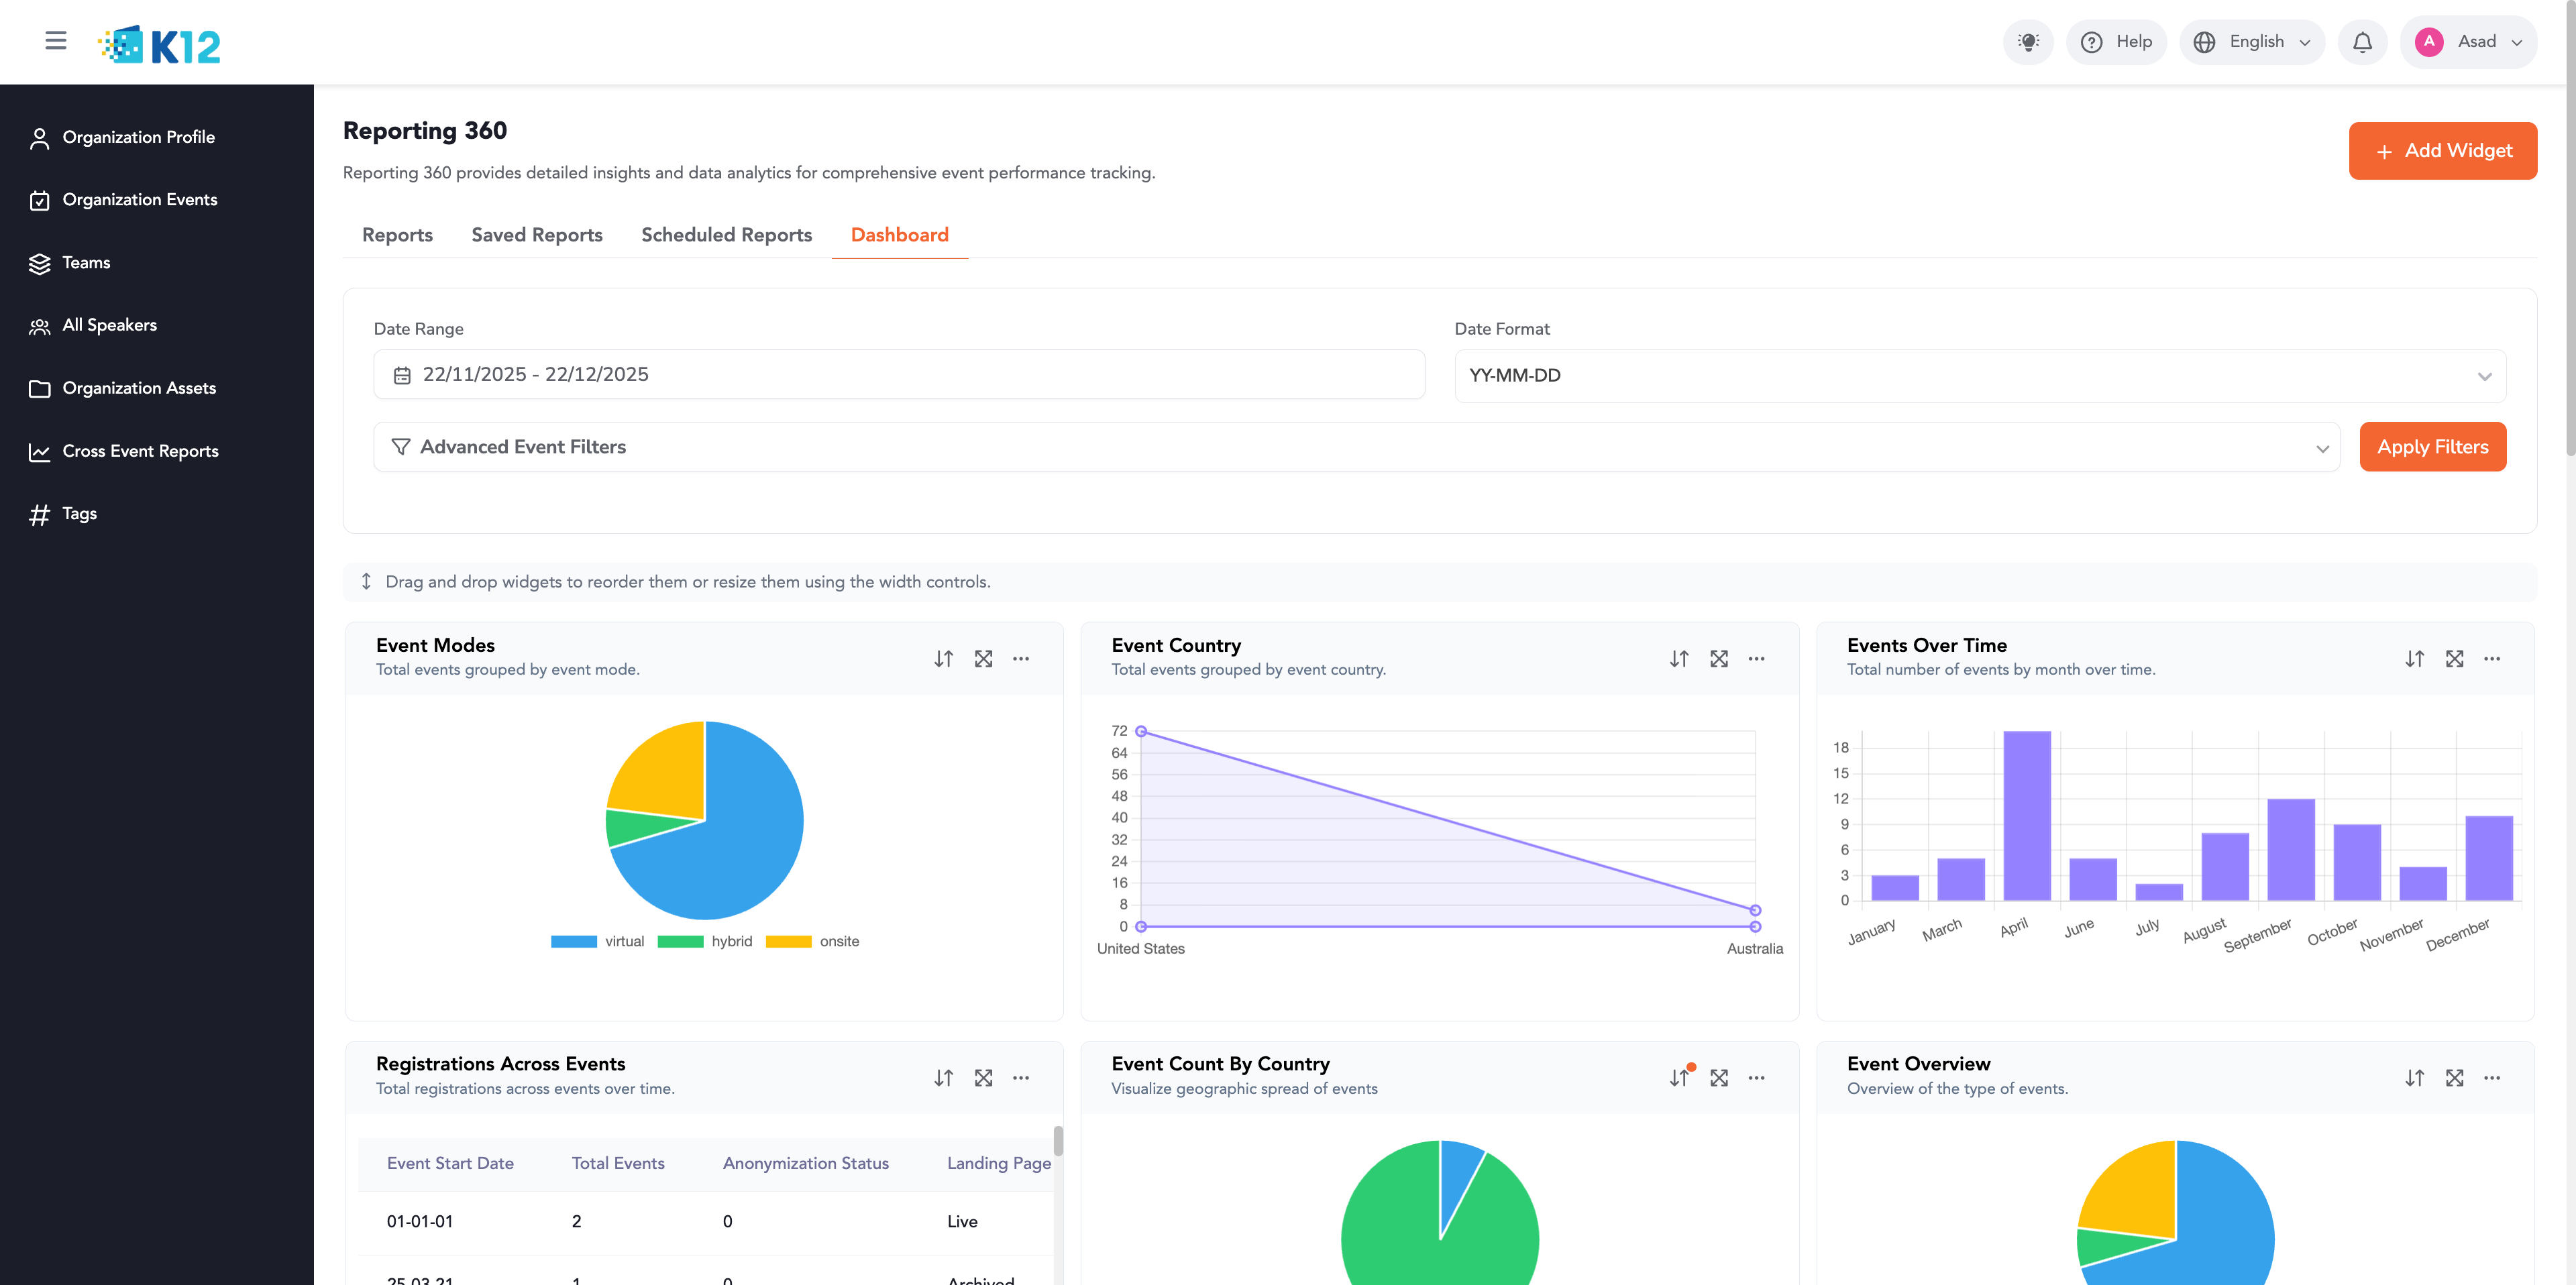Switch to the Saved Reports tab
This screenshot has height=1285, width=2576.
(x=536, y=235)
